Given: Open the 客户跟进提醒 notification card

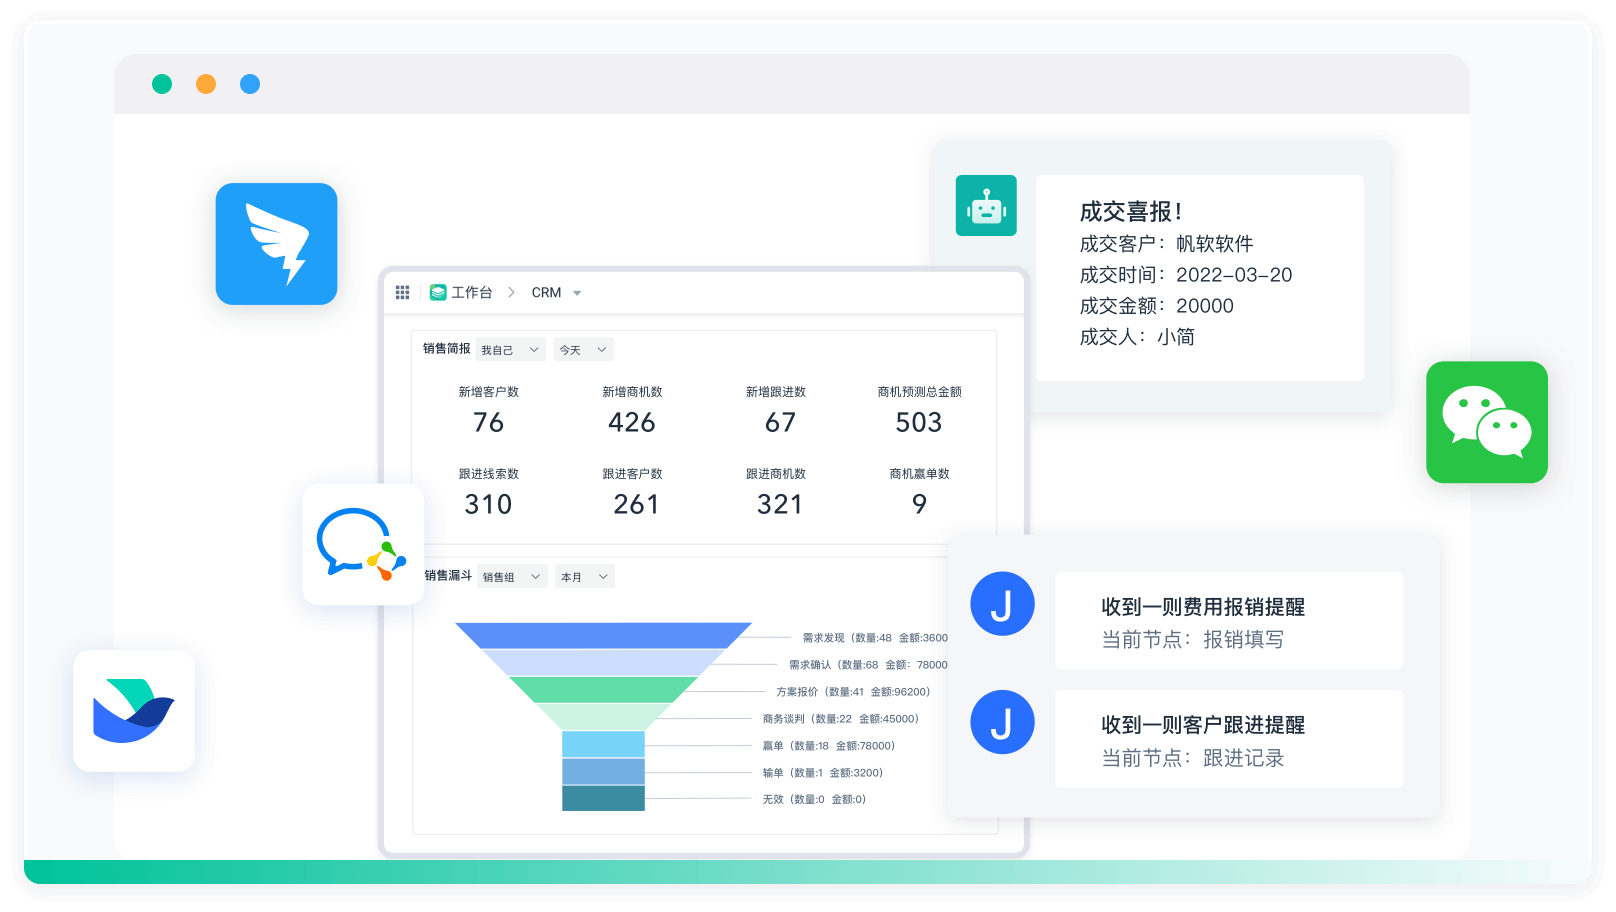Looking at the screenshot, I should point(1228,739).
